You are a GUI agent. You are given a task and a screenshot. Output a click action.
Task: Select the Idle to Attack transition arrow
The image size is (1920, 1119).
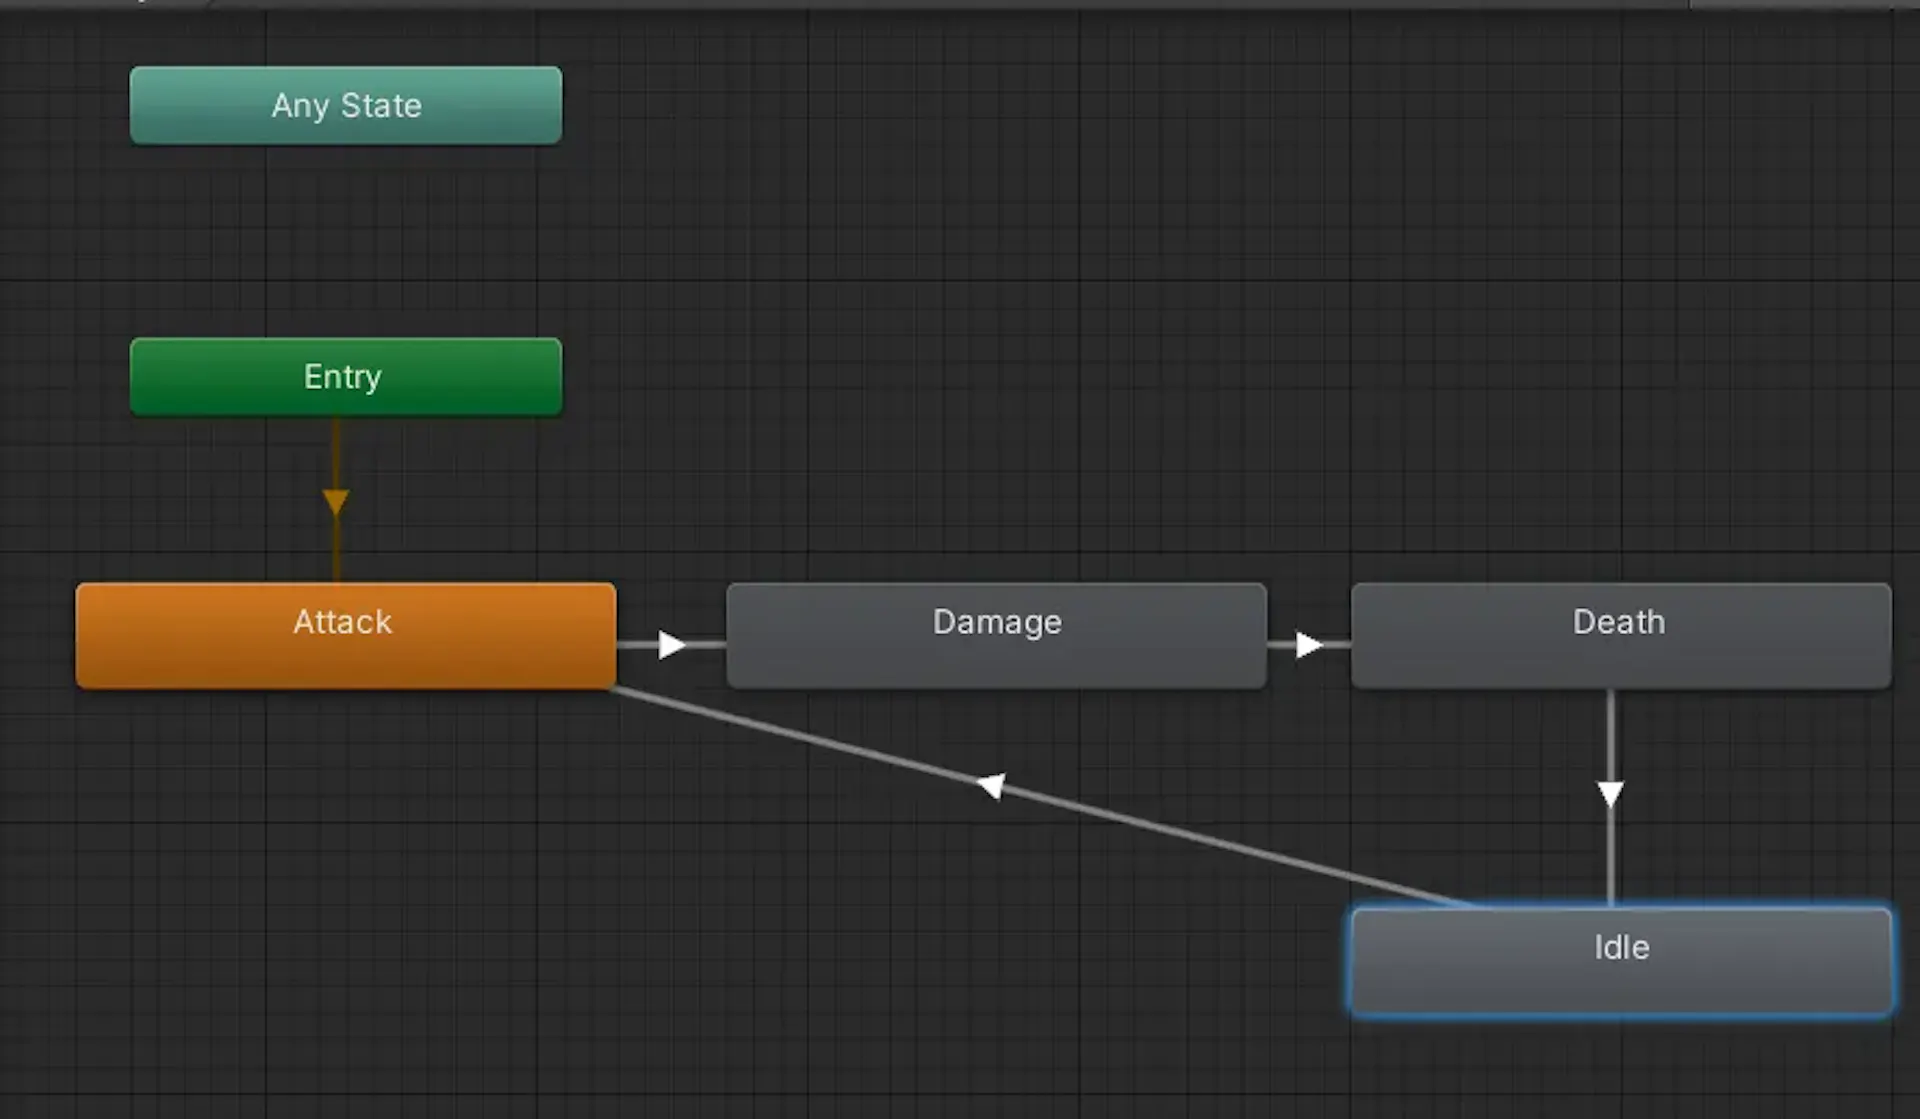991,786
